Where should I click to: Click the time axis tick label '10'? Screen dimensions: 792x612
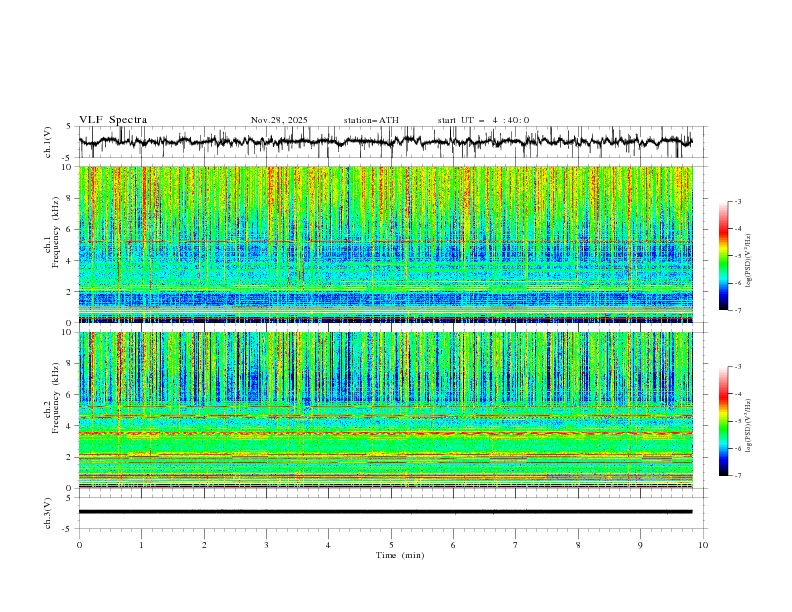pyautogui.click(x=703, y=545)
